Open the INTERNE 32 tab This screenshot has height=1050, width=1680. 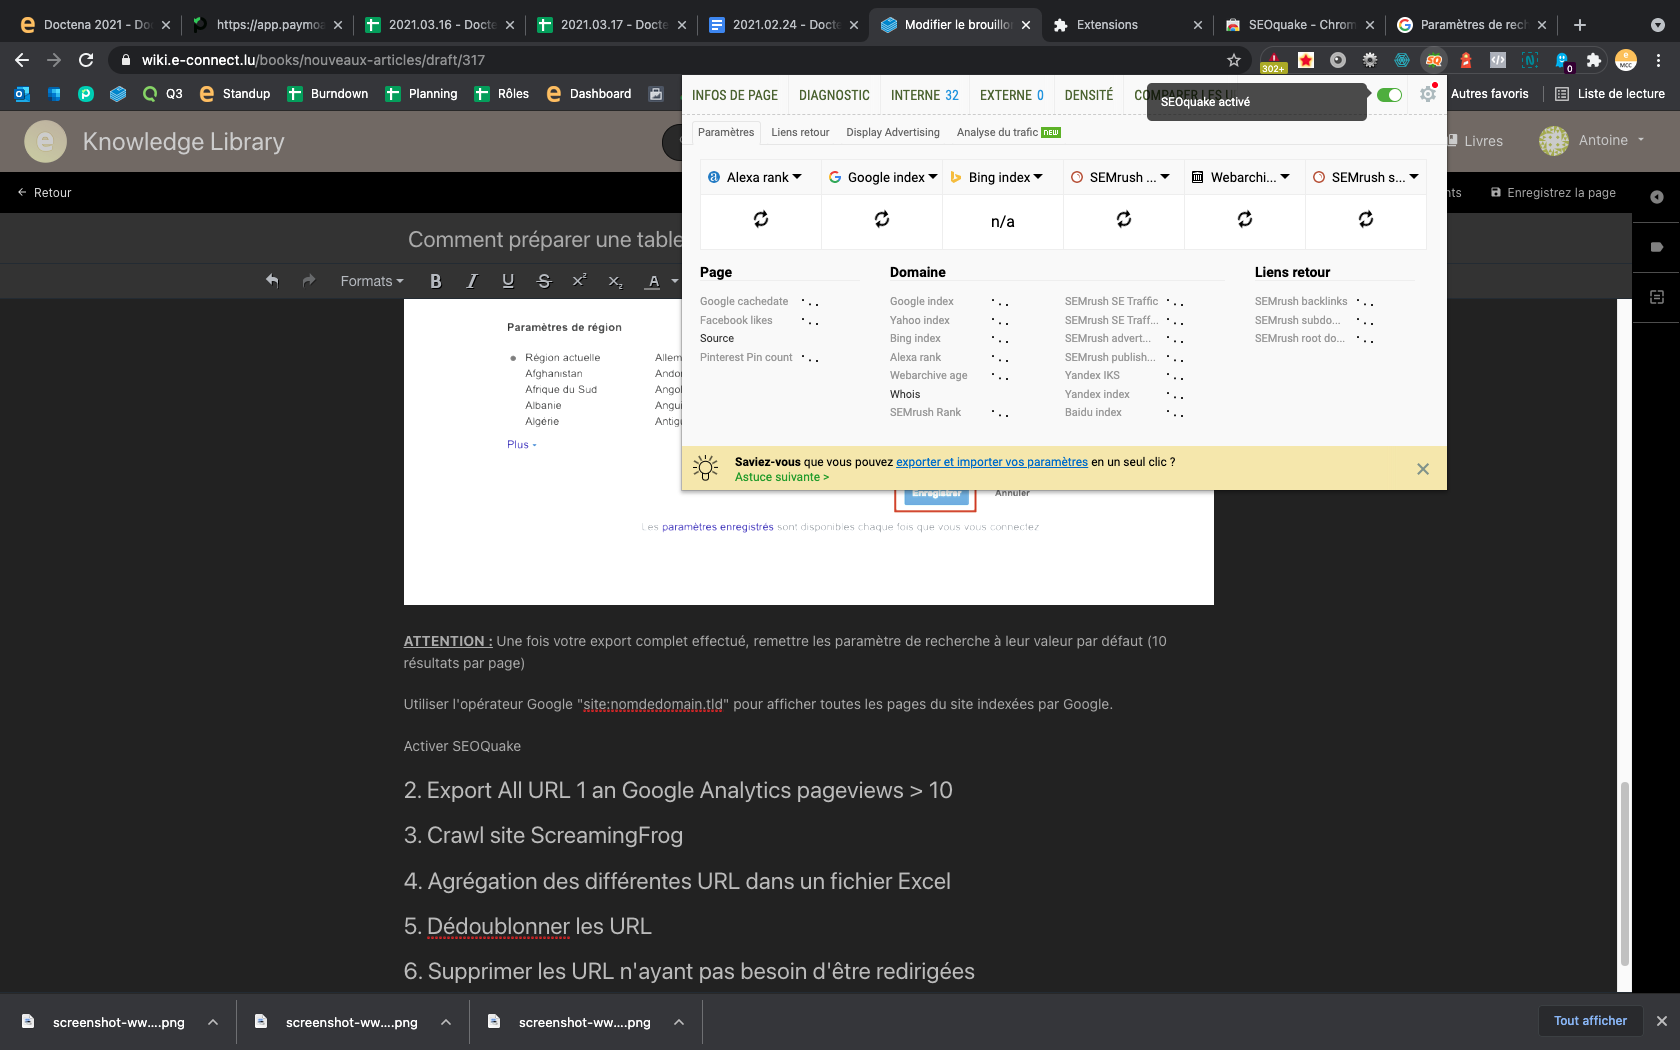pos(925,95)
